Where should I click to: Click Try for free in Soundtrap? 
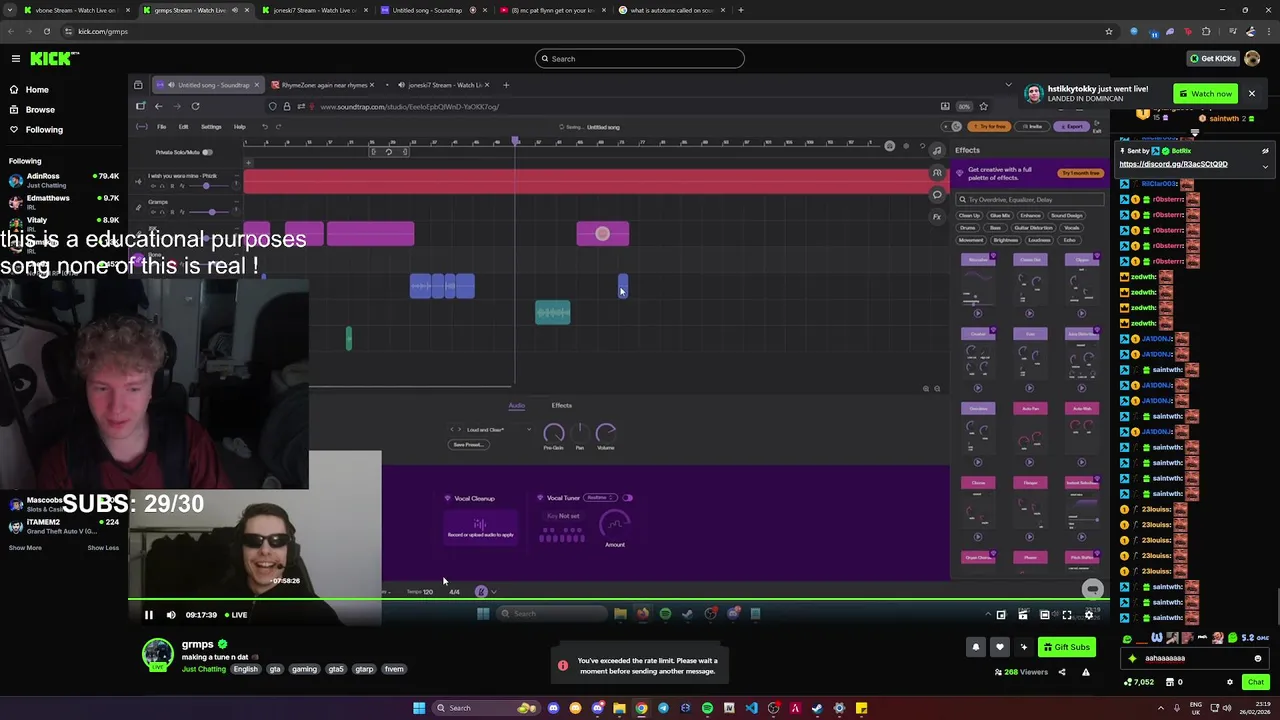(x=990, y=127)
